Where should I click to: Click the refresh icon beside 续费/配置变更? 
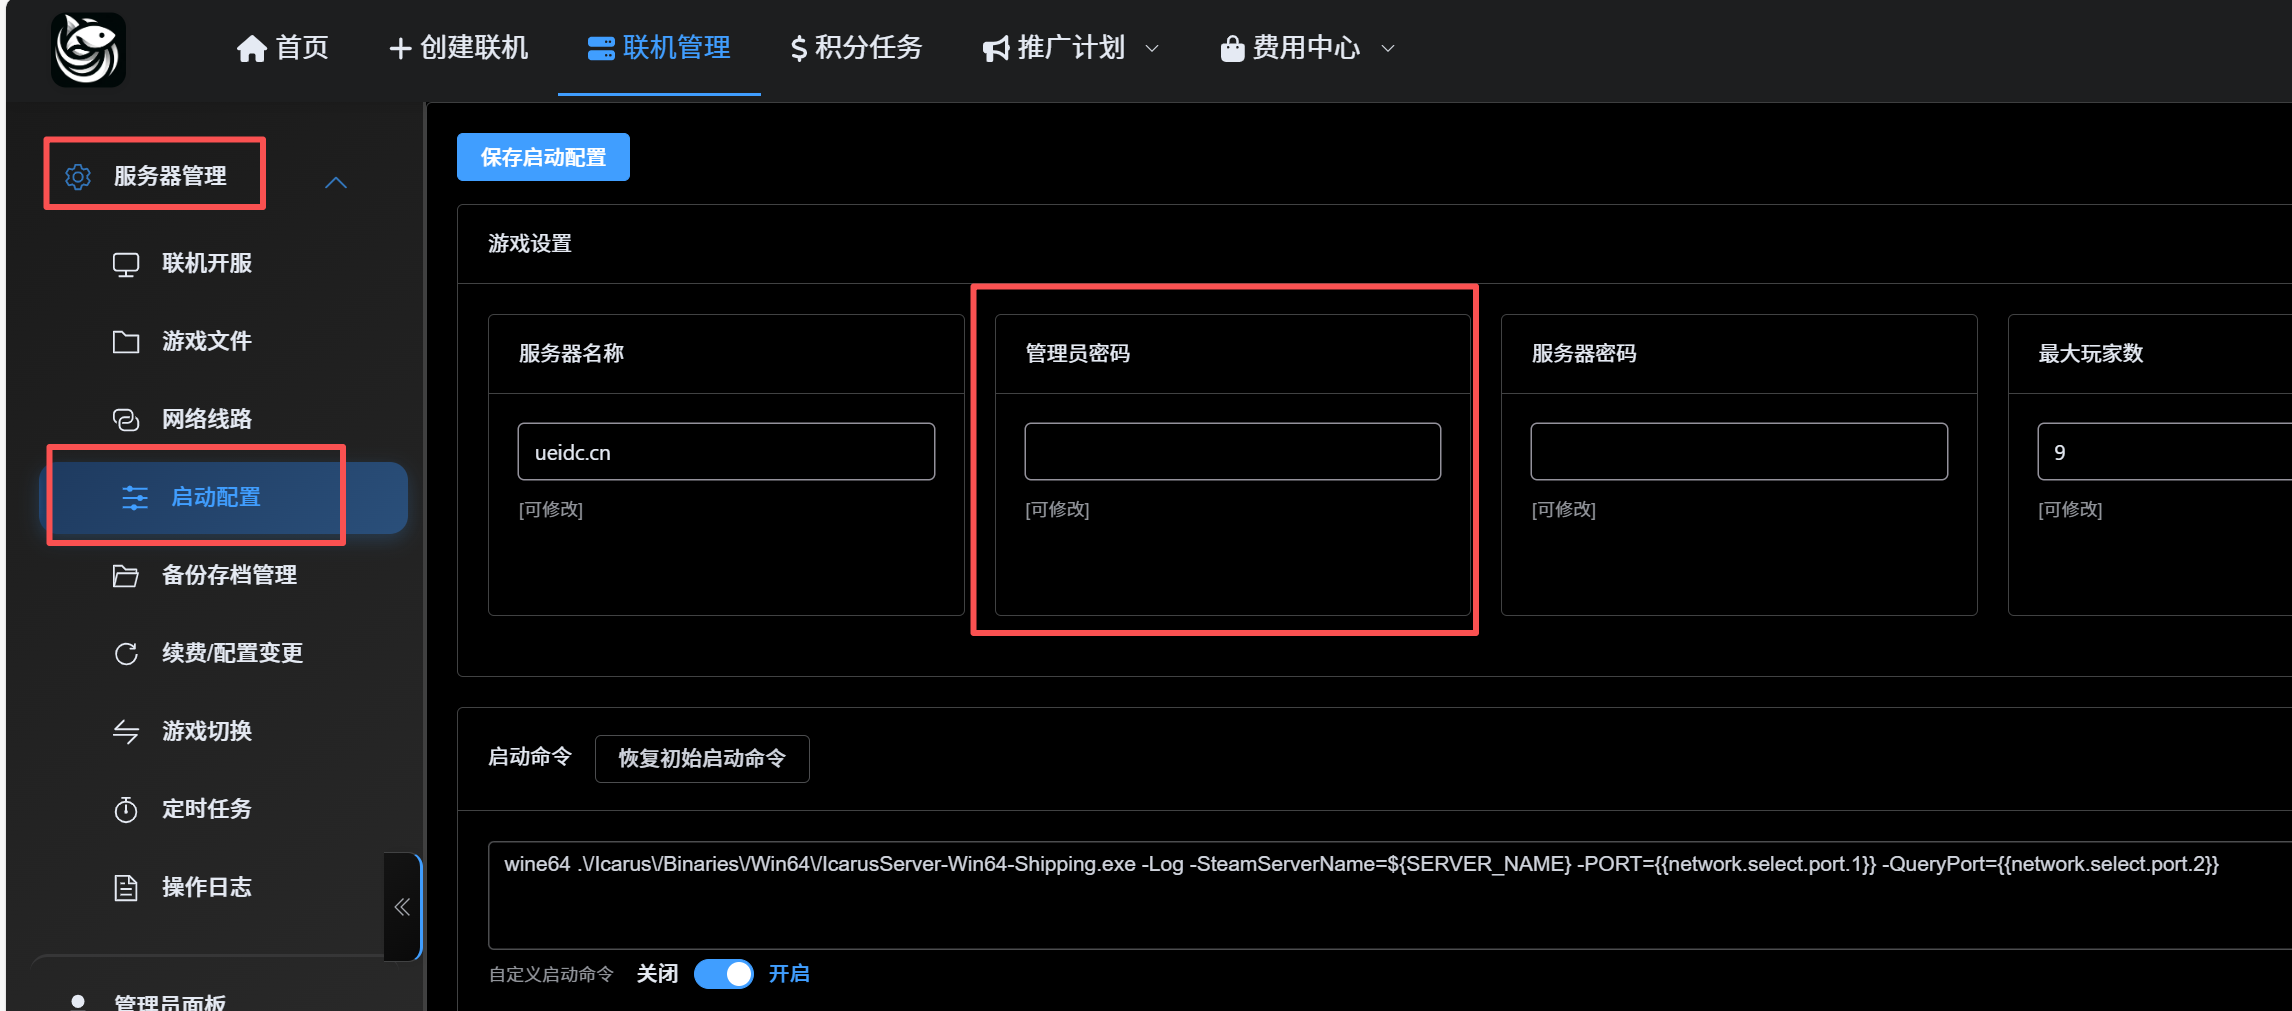126,654
